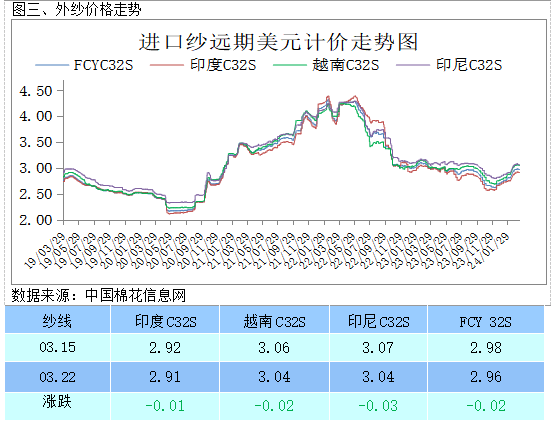Image resolution: width=557 pixels, height=425 pixels.
Task: Click the heading 图三、外纱价格走势
Action: pos(77,9)
